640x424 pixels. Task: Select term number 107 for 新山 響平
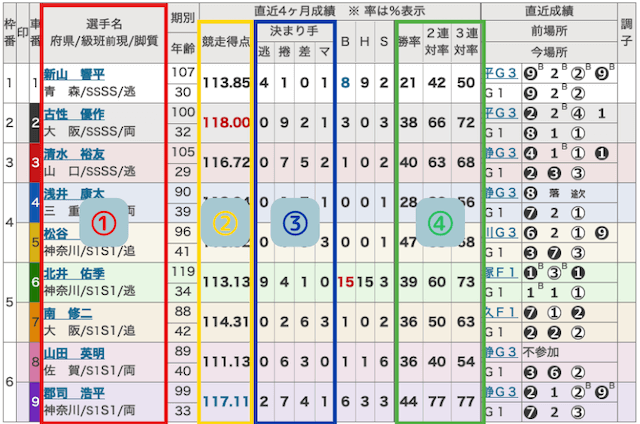183,72
